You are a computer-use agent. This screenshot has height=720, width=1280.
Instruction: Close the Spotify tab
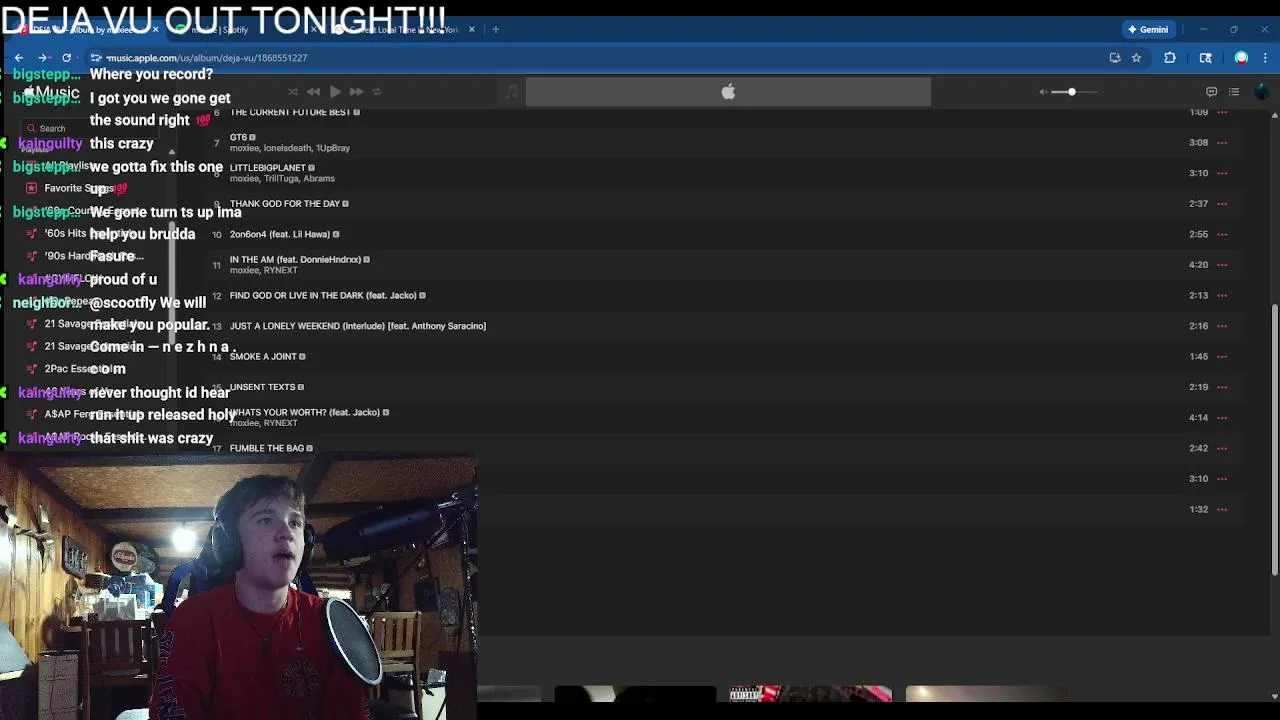click(x=313, y=30)
